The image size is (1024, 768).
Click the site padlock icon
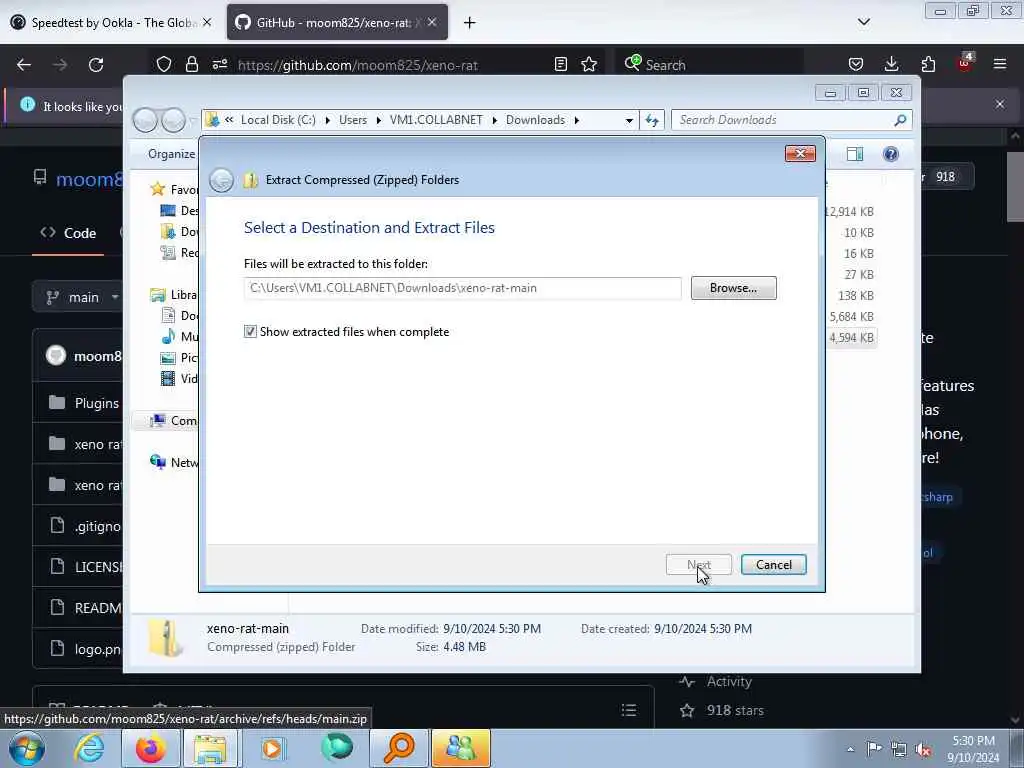pyautogui.click(x=191, y=65)
